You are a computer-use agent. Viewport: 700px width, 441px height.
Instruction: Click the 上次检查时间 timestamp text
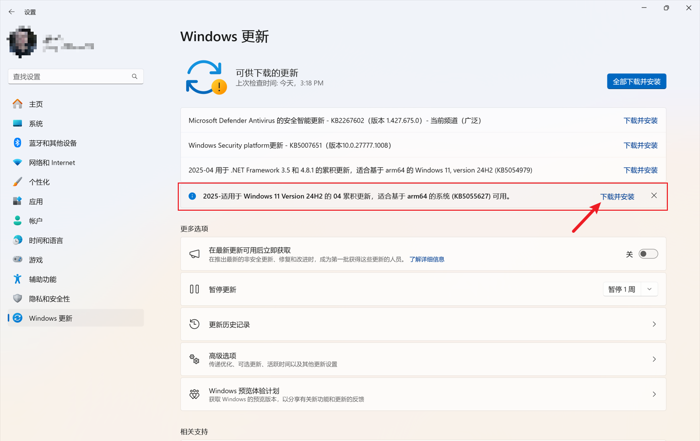point(279,83)
